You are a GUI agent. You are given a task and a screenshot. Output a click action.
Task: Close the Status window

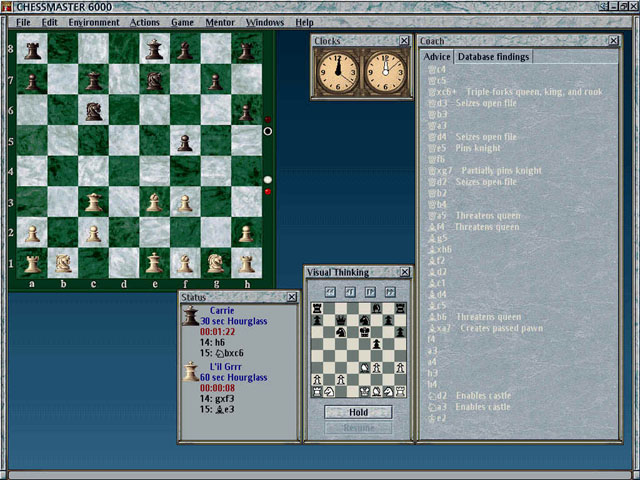click(292, 297)
